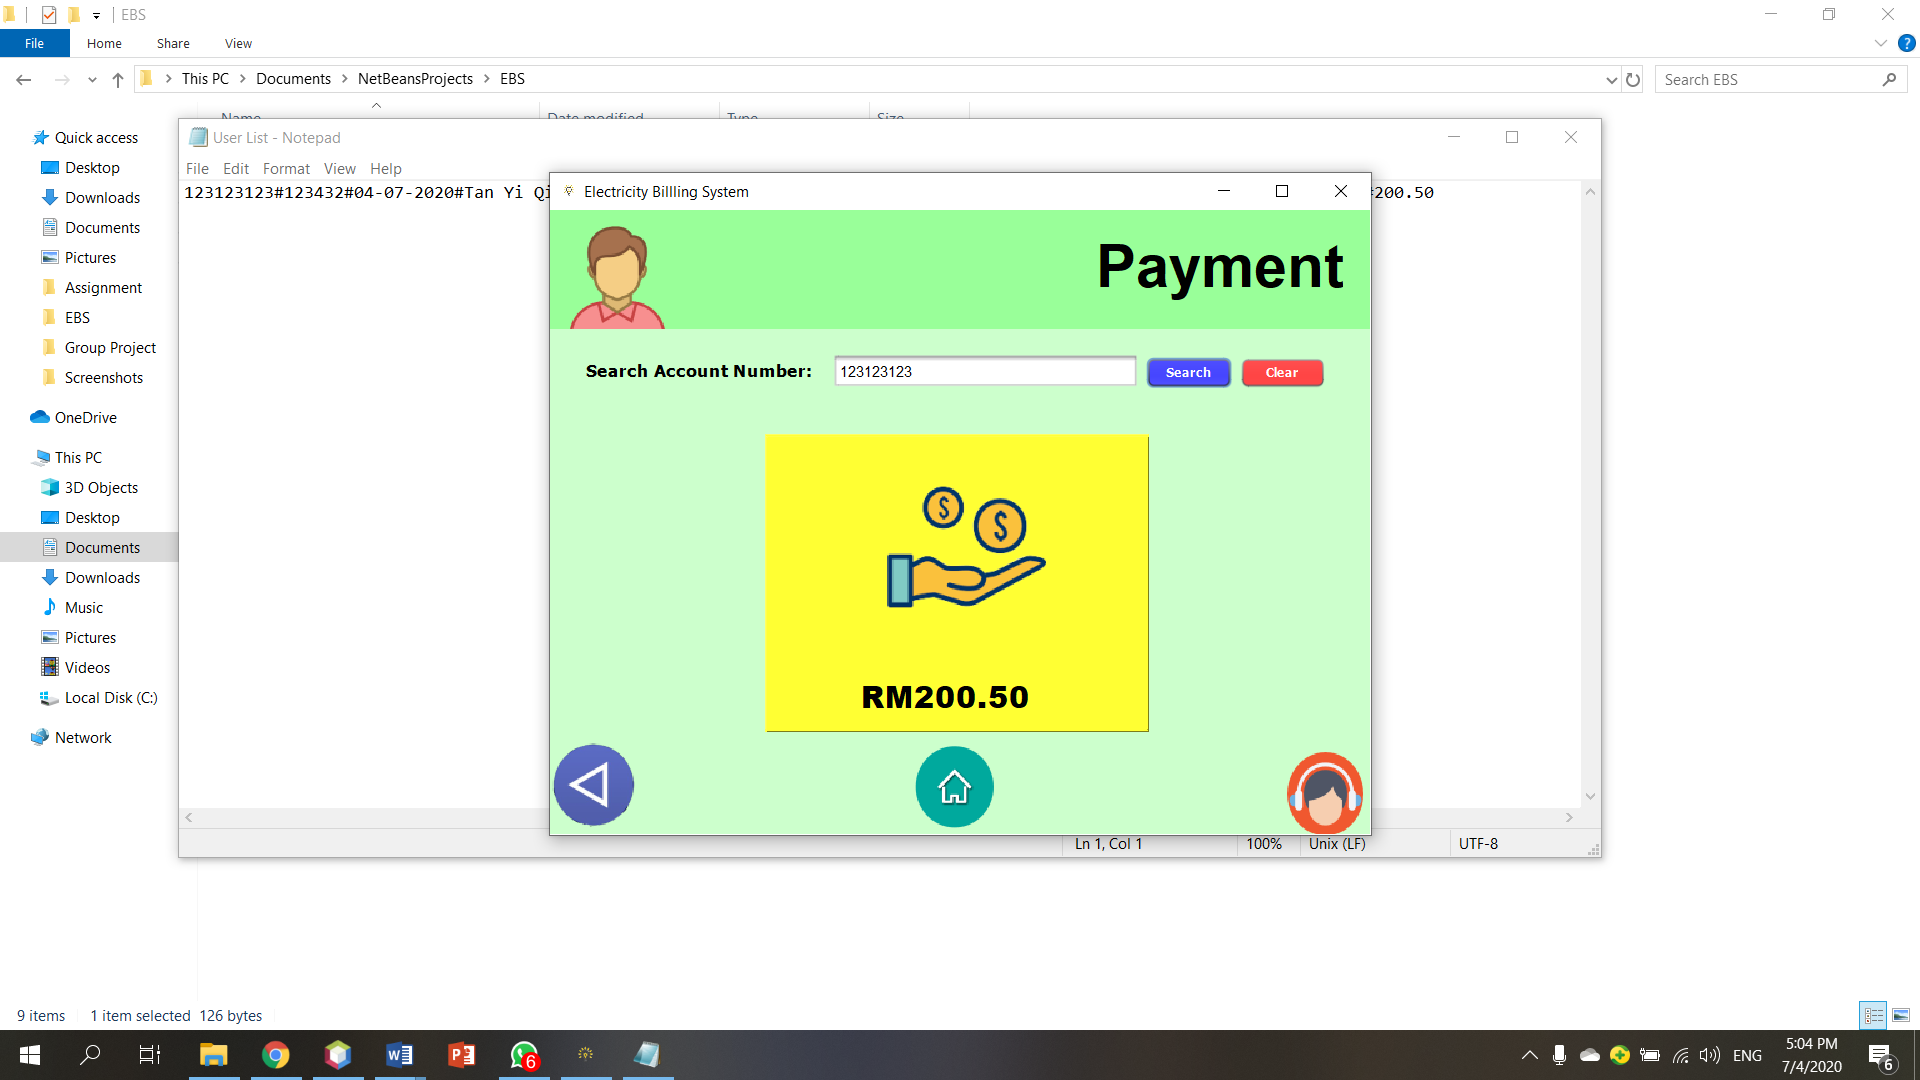Click the Search button beside the account field
This screenshot has width=1920, height=1080.
[x=1188, y=372]
